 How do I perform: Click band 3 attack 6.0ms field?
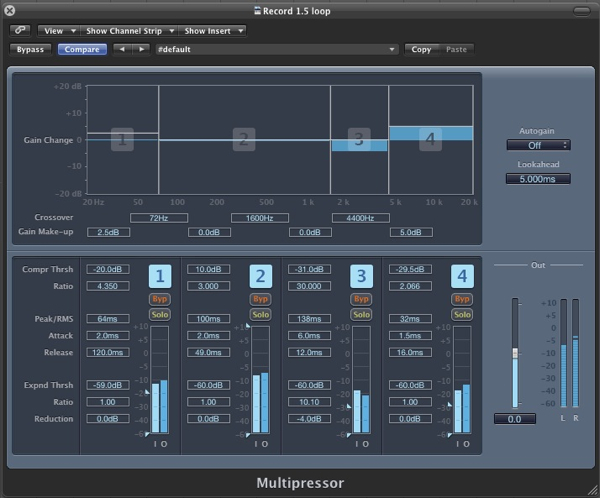309,335
